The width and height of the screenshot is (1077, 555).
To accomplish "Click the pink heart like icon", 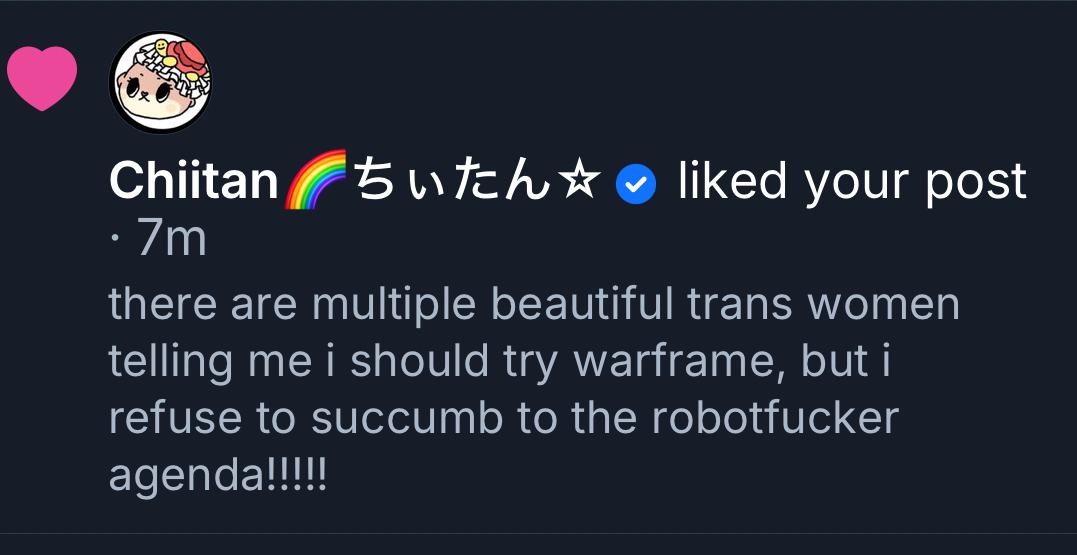I will point(42,78).
